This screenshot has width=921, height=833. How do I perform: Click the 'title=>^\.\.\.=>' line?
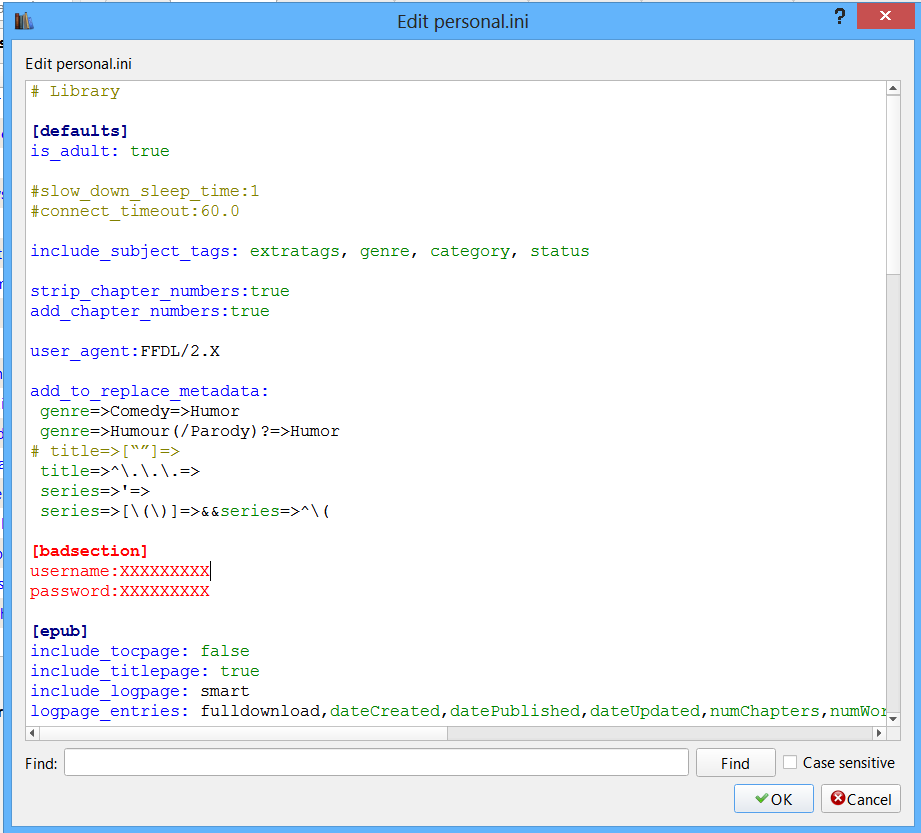tap(120, 471)
